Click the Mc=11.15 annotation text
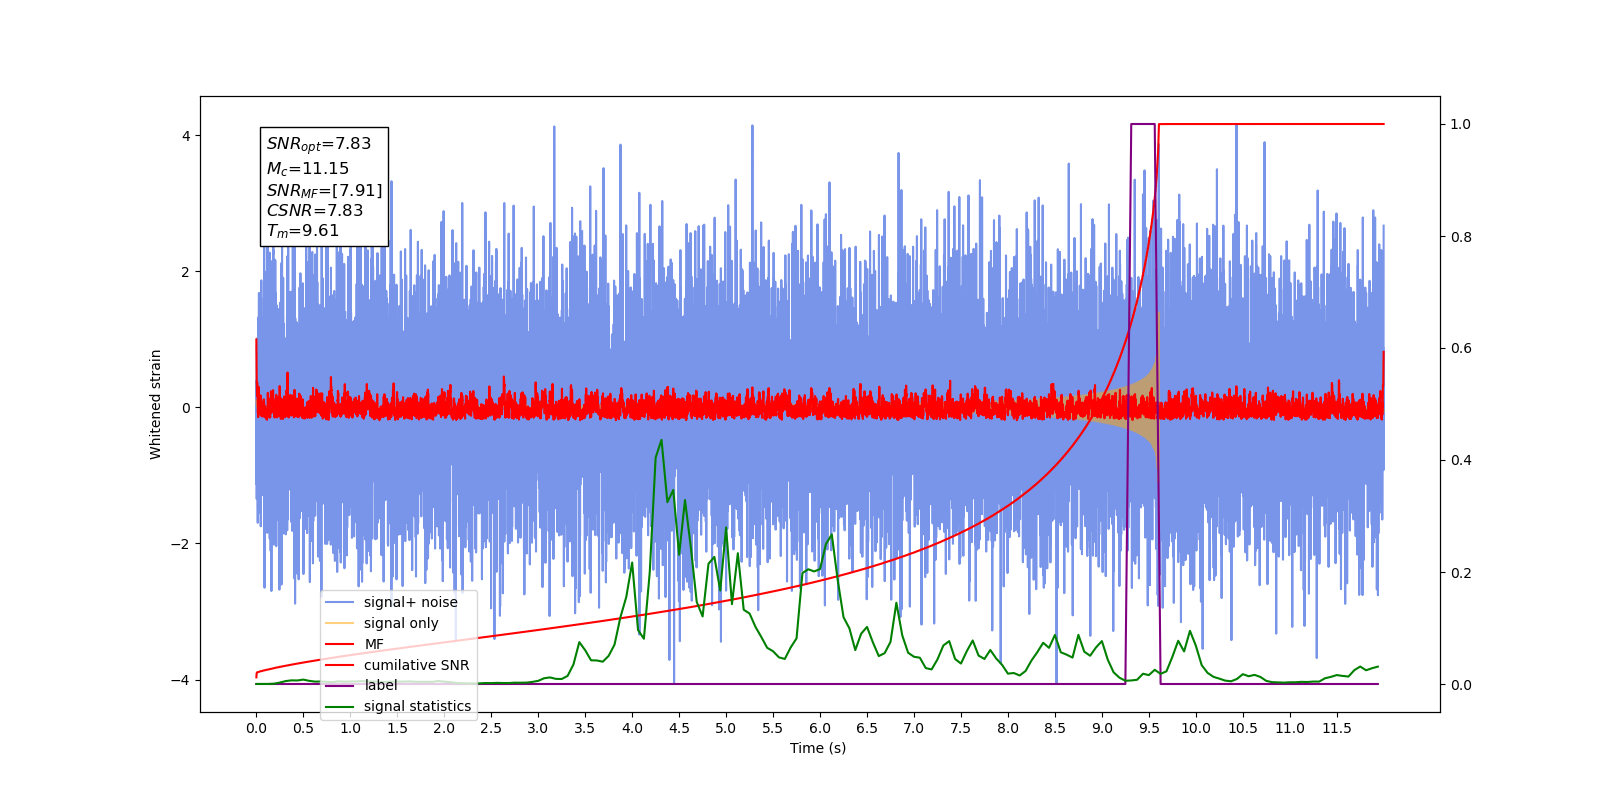Screen dimensions: 1600x800 tap(308, 169)
